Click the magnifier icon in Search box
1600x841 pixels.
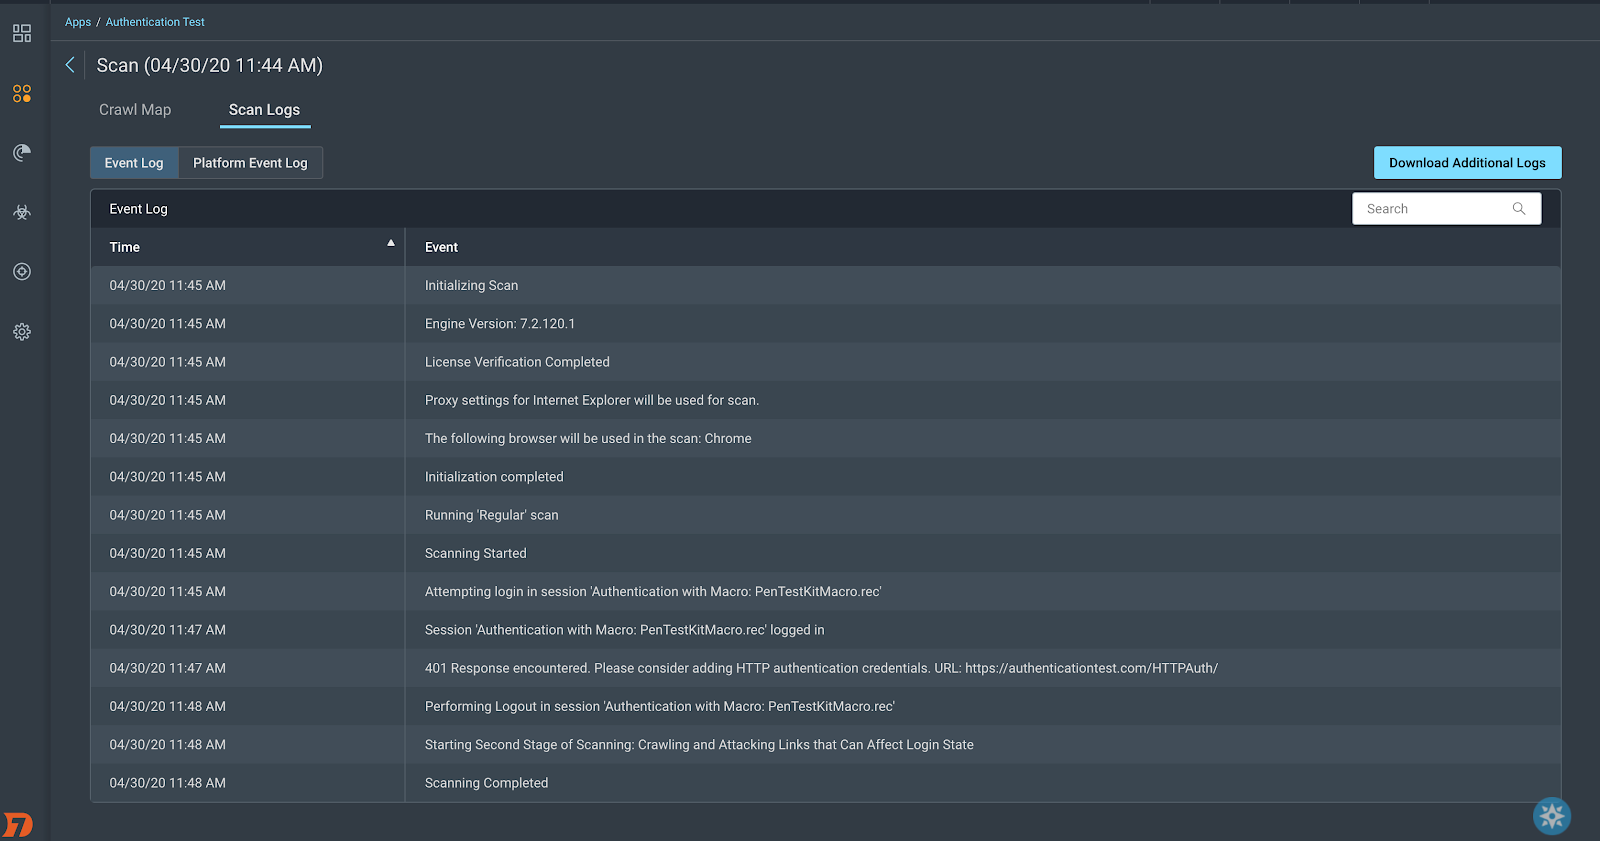tap(1519, 209)
